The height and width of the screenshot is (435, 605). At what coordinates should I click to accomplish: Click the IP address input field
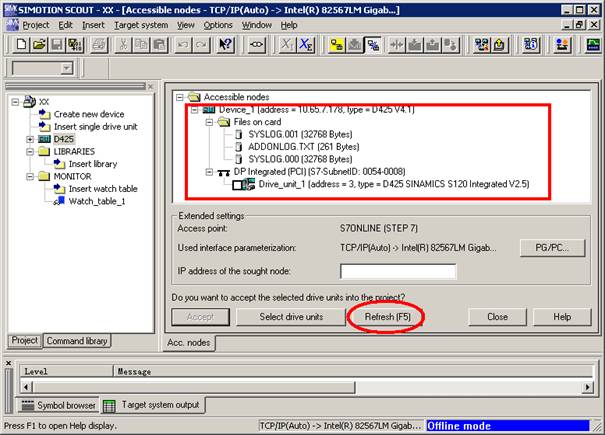[x=398, y=271]
